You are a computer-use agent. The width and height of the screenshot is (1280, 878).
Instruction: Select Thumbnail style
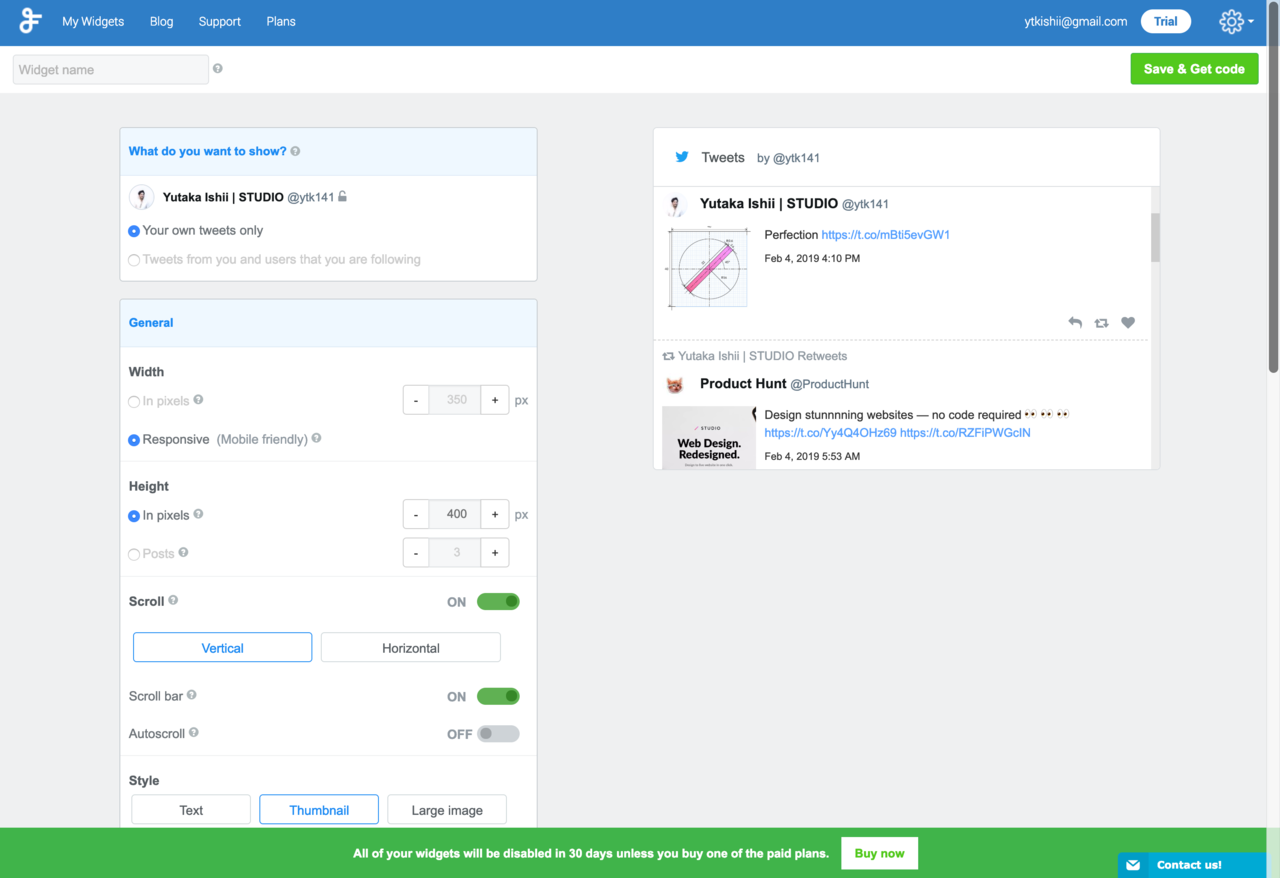coord(319,809)
